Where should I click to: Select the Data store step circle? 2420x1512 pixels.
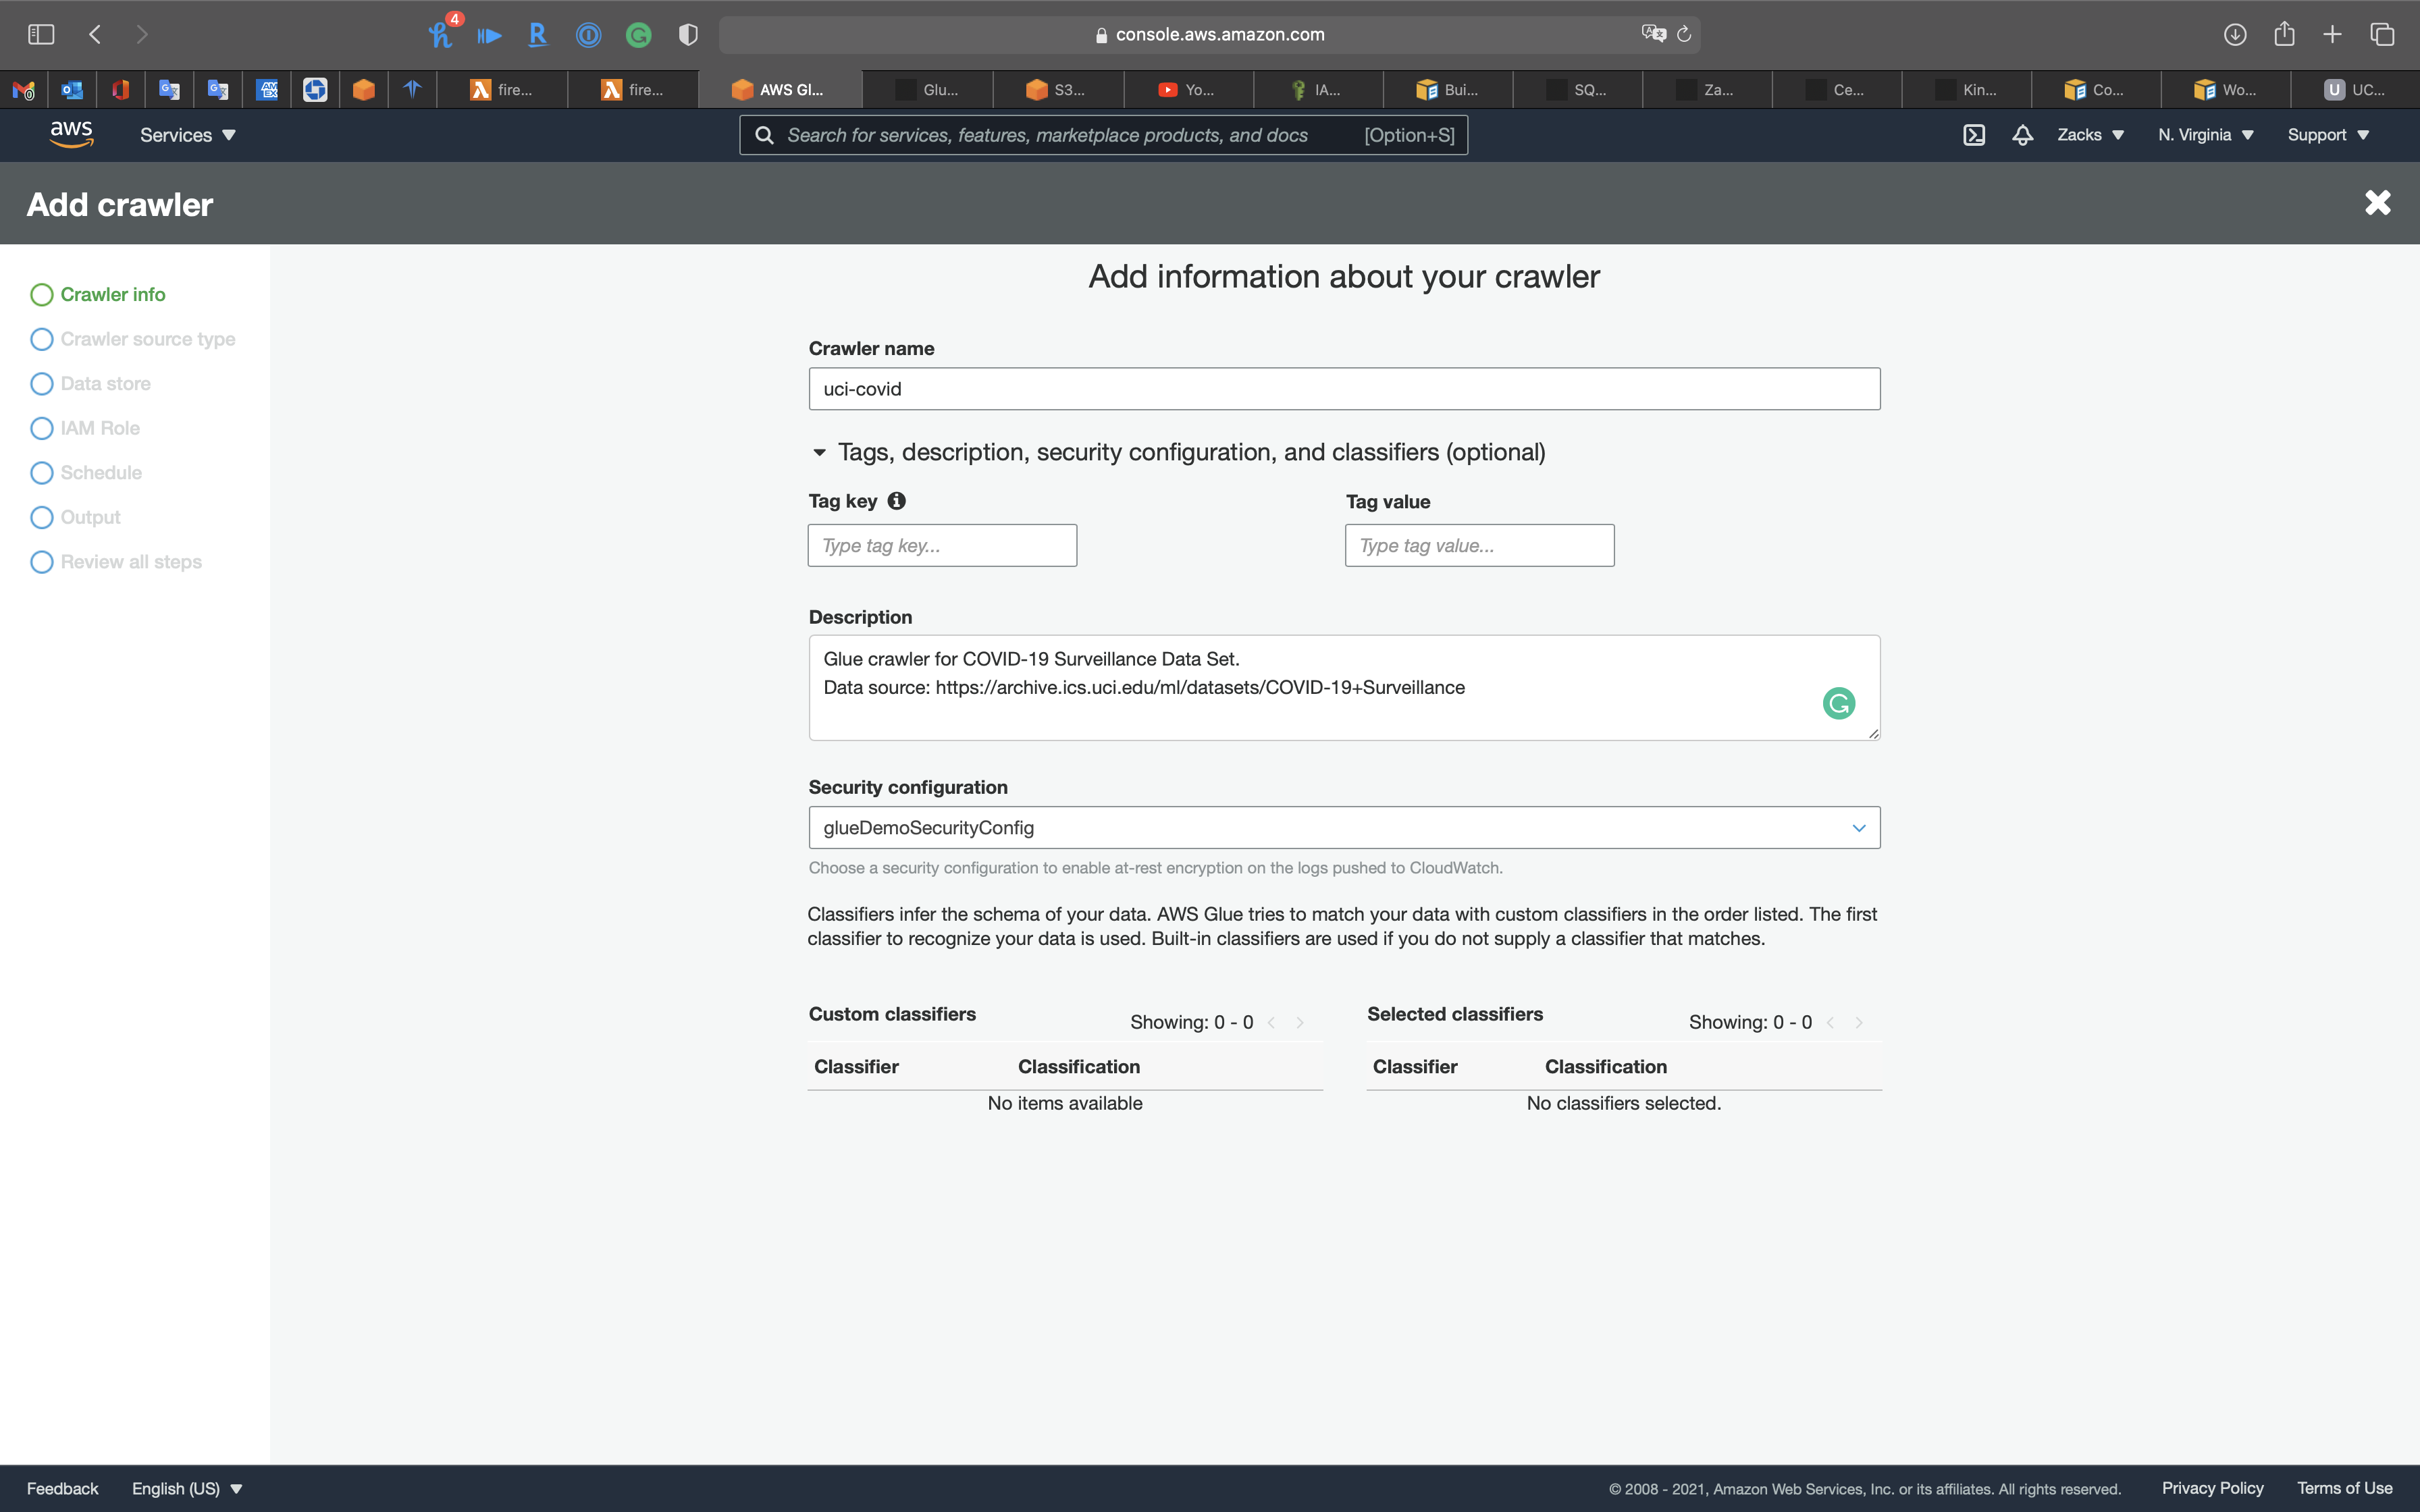click(42, 384)
